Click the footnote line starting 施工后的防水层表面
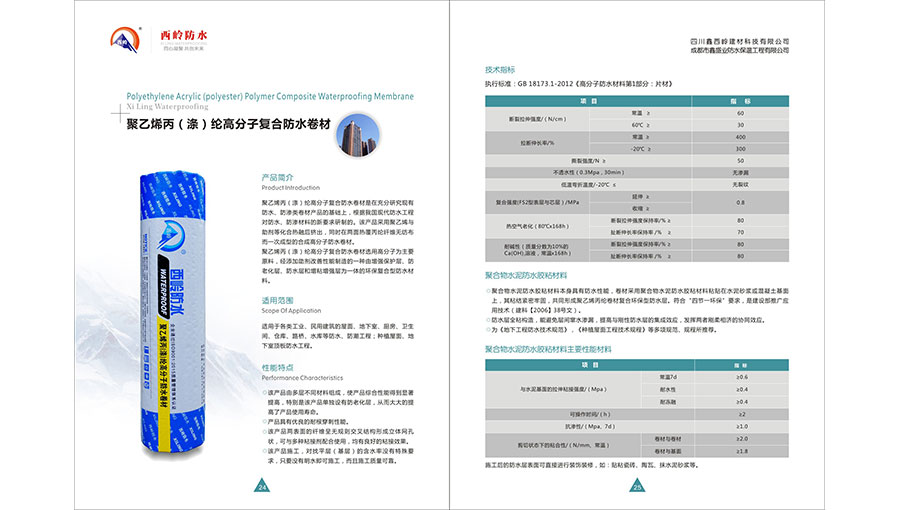Viewport: 900px width, 510px height. 592,465
